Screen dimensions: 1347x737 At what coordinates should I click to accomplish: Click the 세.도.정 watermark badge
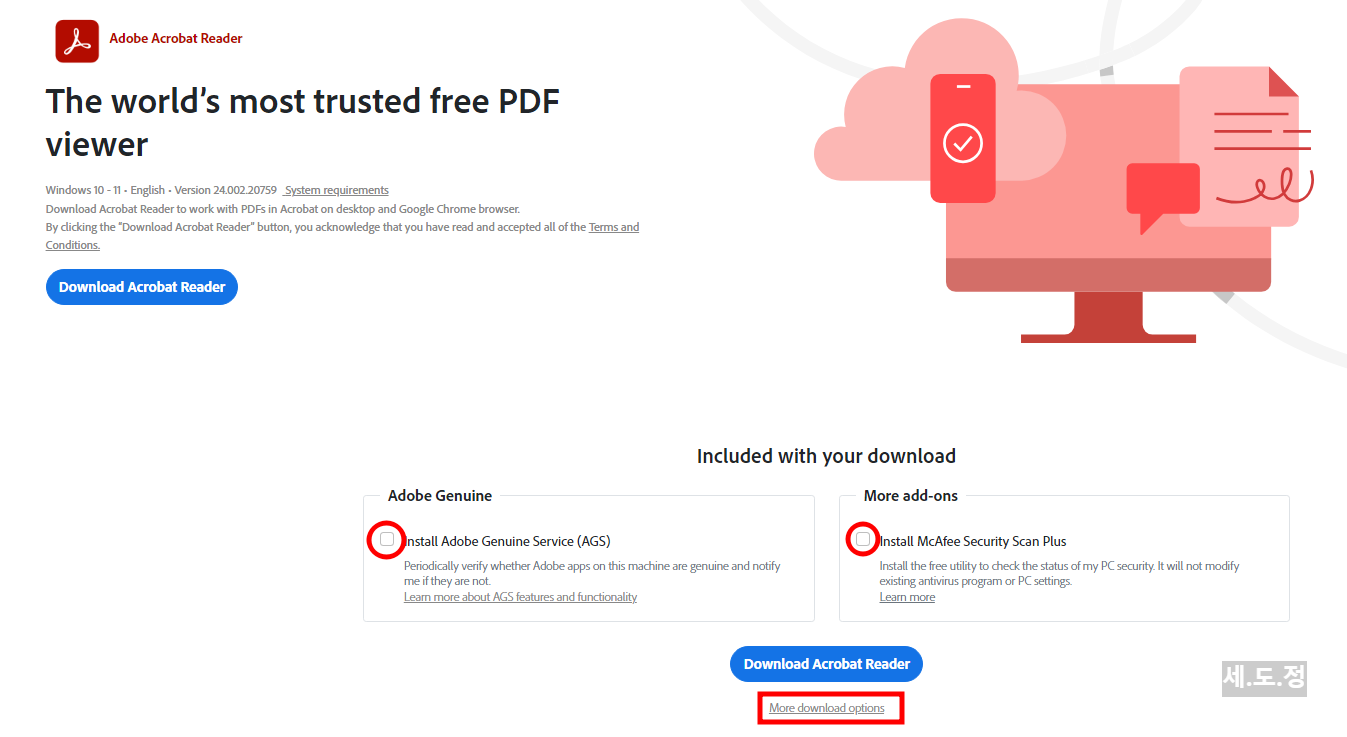1264,678
